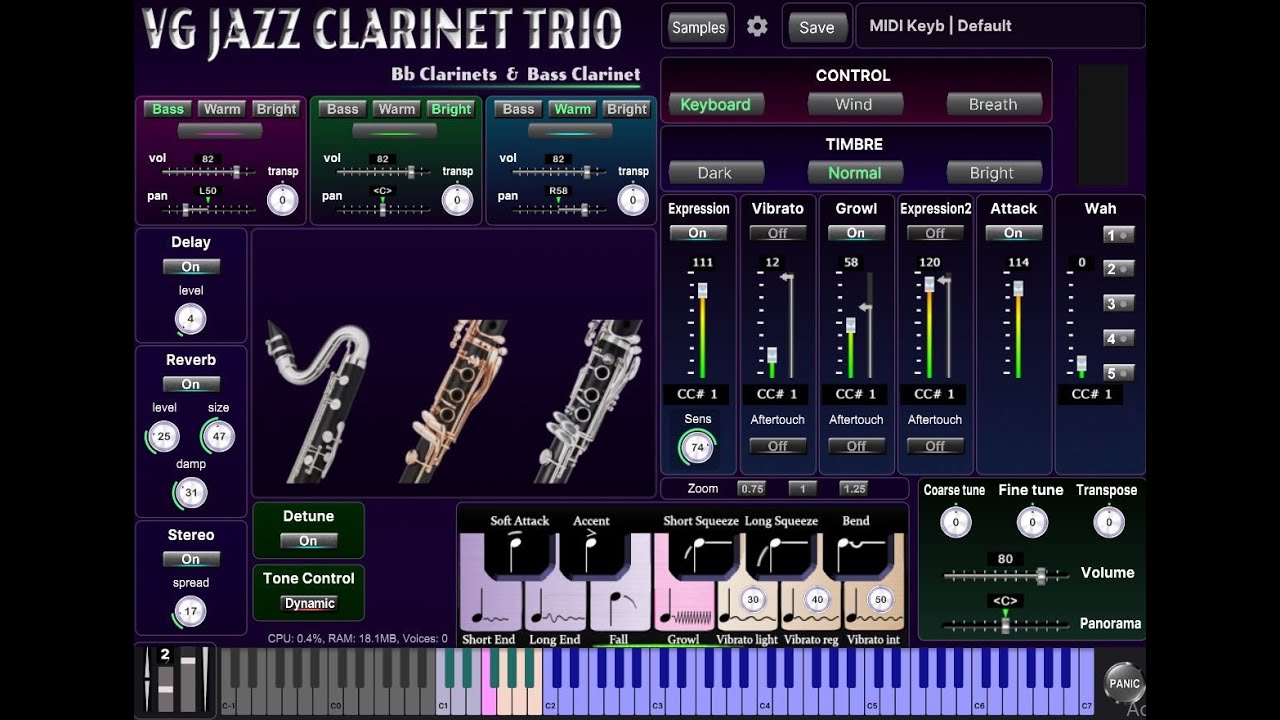Toggle the Reverb On switch
Viewport: 1280px width, 720px height.
point(191,384)
